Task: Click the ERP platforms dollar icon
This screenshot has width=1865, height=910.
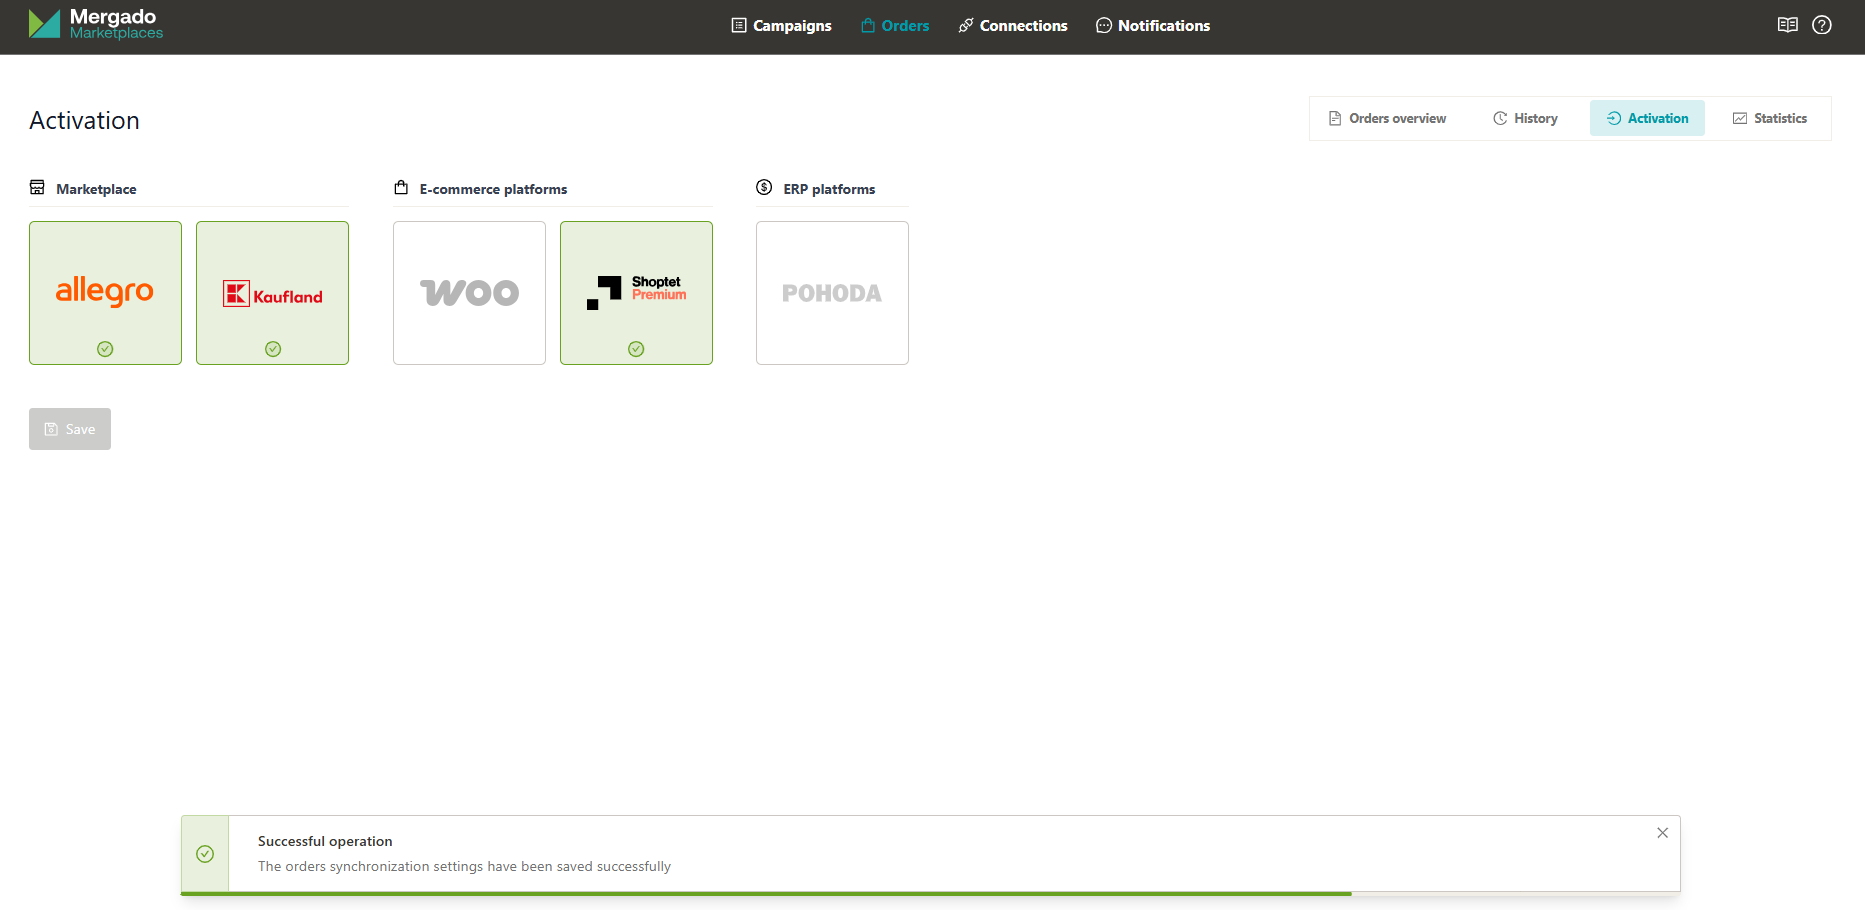Action: click(764, 188)
